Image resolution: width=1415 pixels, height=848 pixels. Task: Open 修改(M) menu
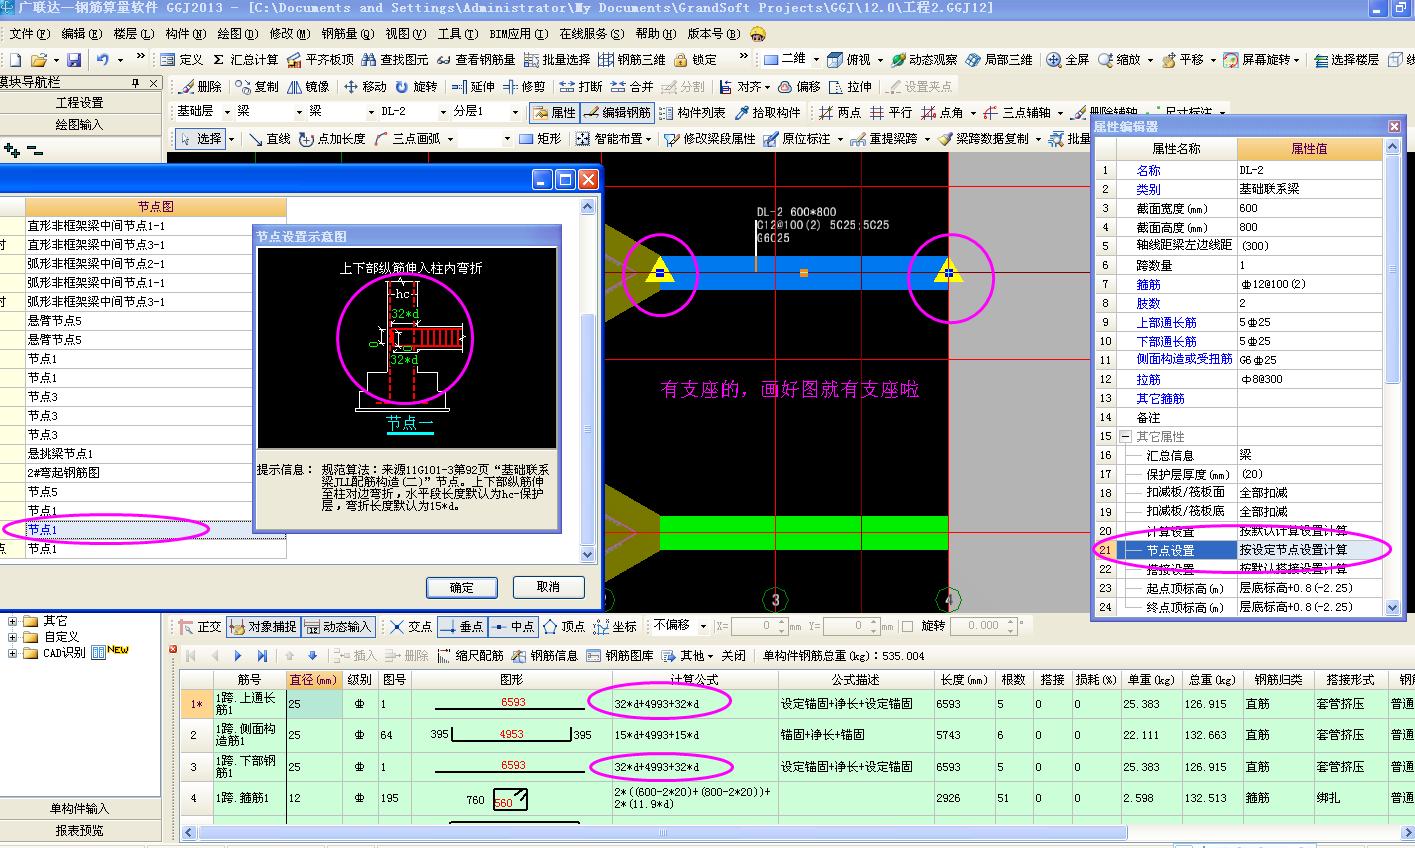pyautogui.click(x=290, y=34)
